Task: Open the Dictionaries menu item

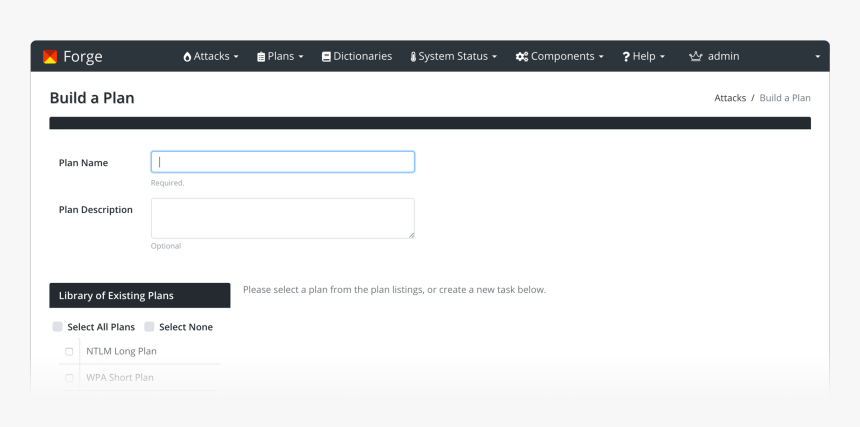Action: (x=357, y=56)
